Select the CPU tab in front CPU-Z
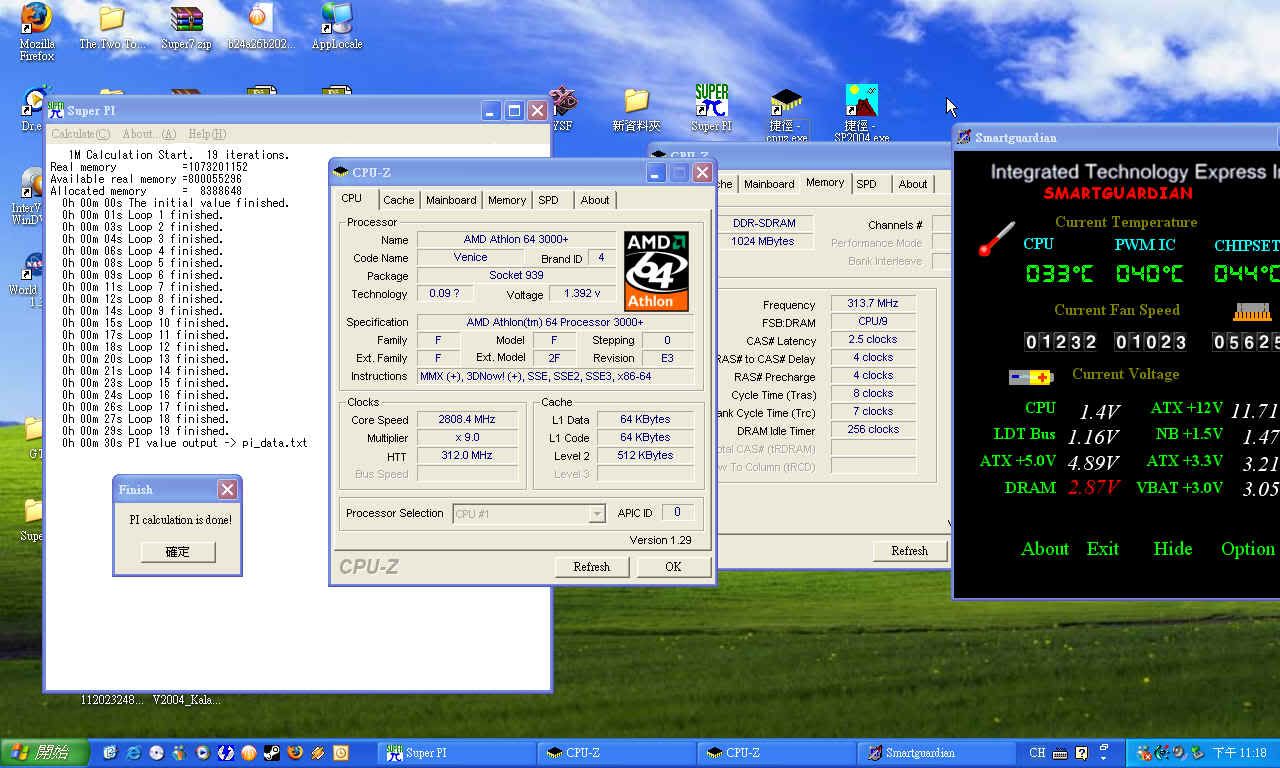 [352, 198]
